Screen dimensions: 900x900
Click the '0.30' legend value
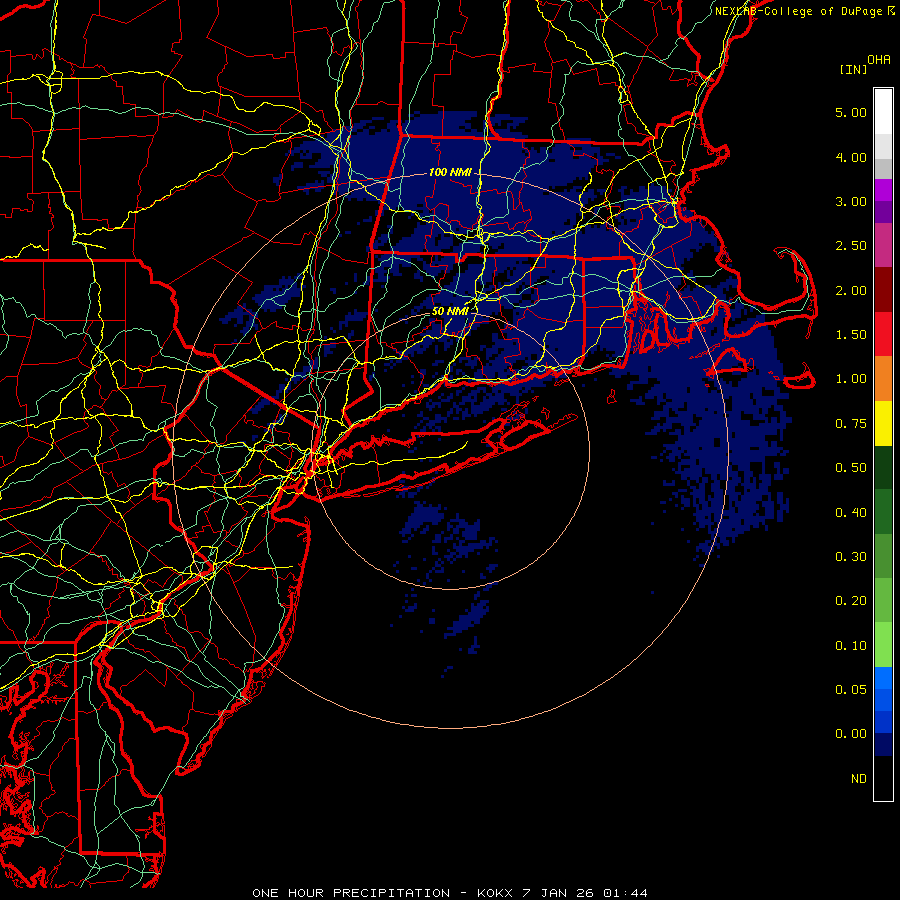(x=851, y=557)
